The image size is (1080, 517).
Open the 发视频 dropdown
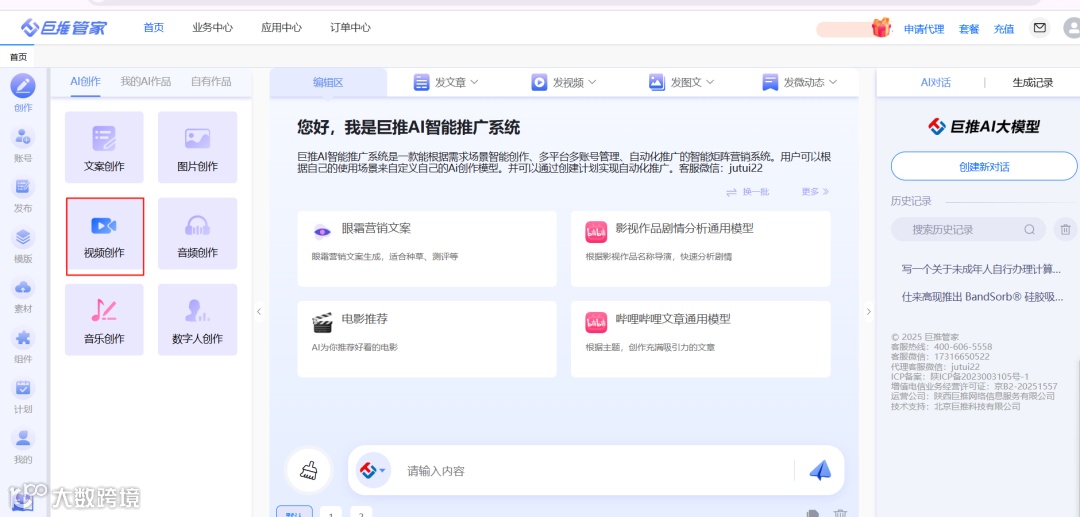click(x=563, y=83)
